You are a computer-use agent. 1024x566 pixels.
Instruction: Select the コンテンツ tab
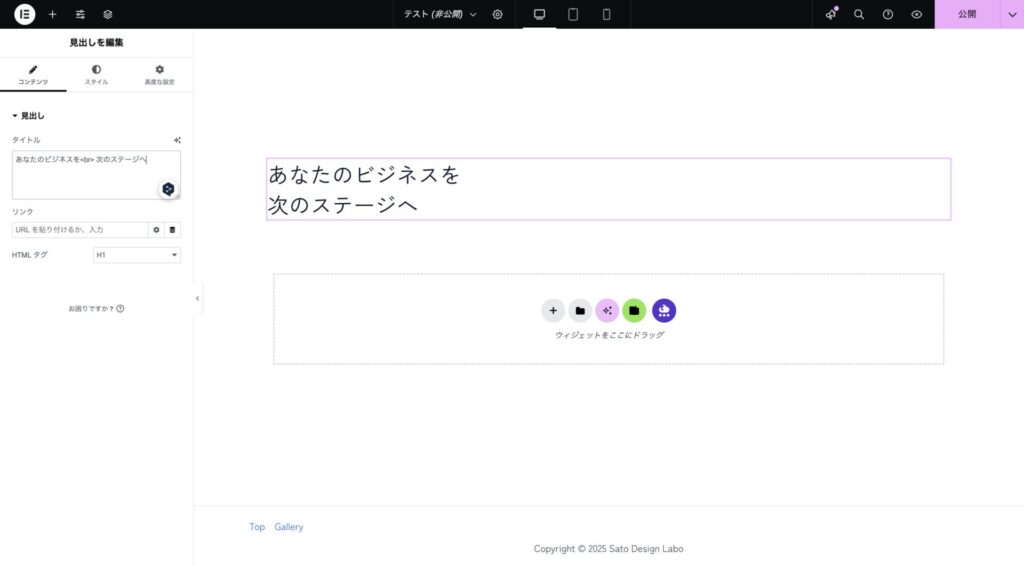point(33,74)
